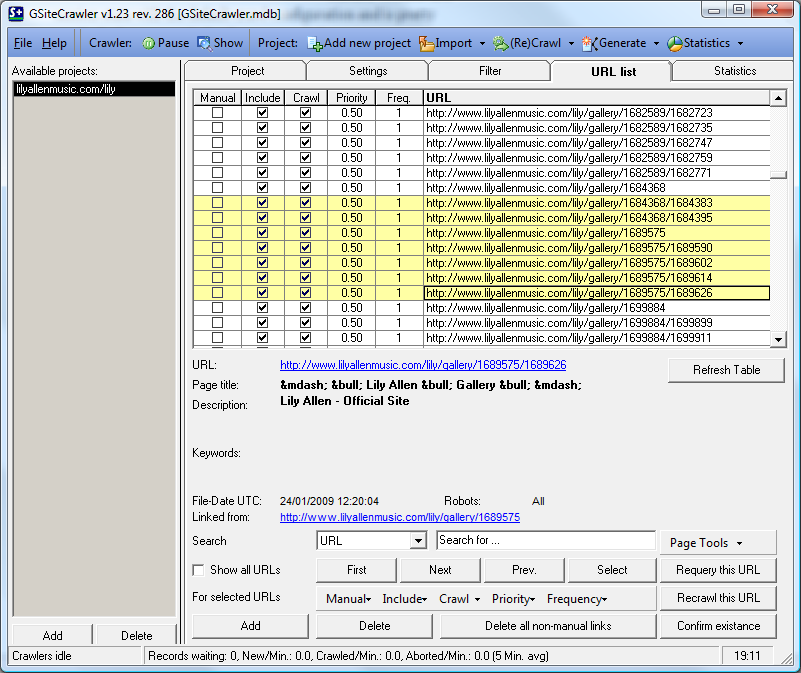Click the Statistics pie chart icon

click(x=675, y=44)
